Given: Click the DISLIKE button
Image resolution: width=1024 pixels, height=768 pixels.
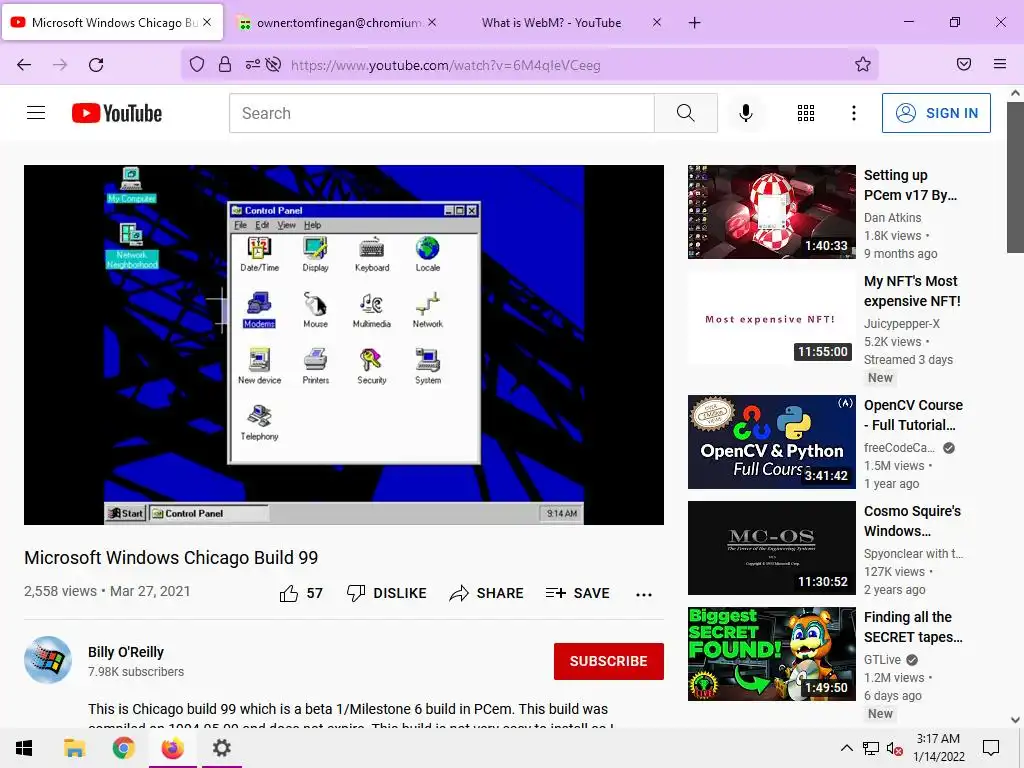Looking at the screenshot, I should [387, 593].
